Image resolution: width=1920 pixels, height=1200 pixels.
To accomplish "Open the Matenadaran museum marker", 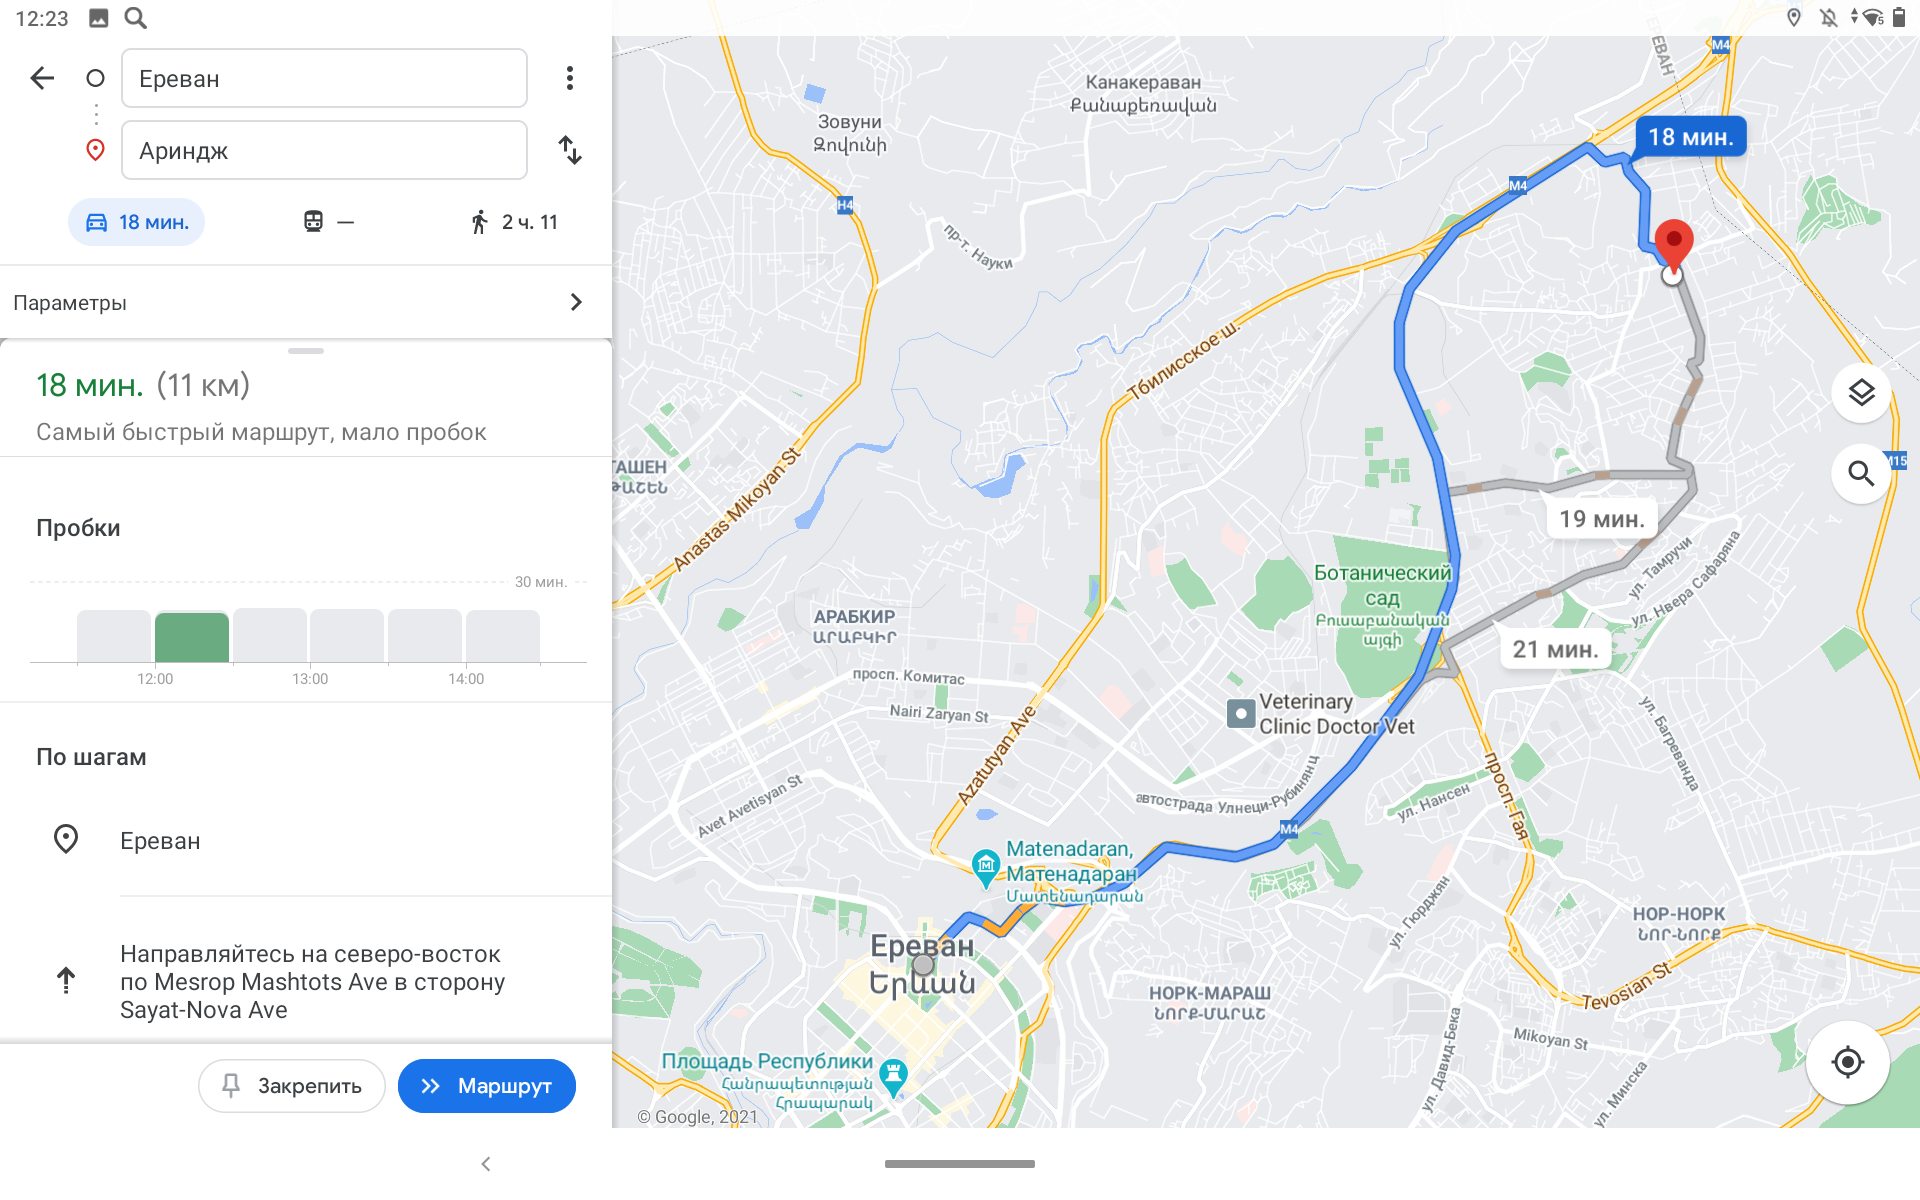I will coord(986,866).
